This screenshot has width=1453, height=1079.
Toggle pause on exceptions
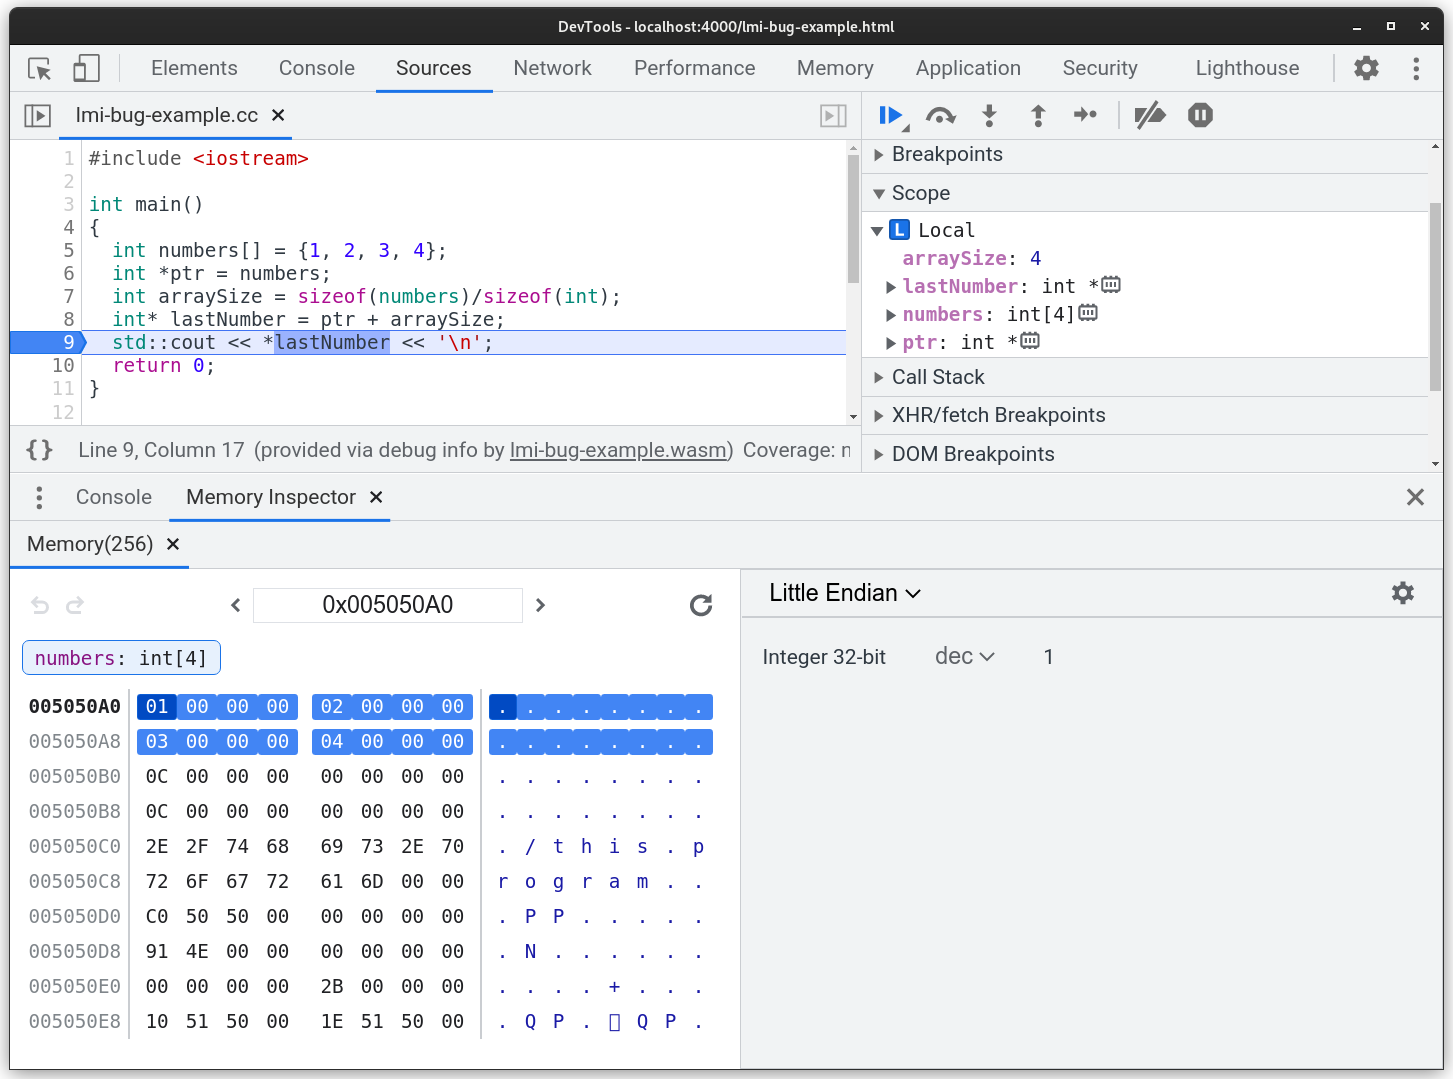[x=1199, y=115]
